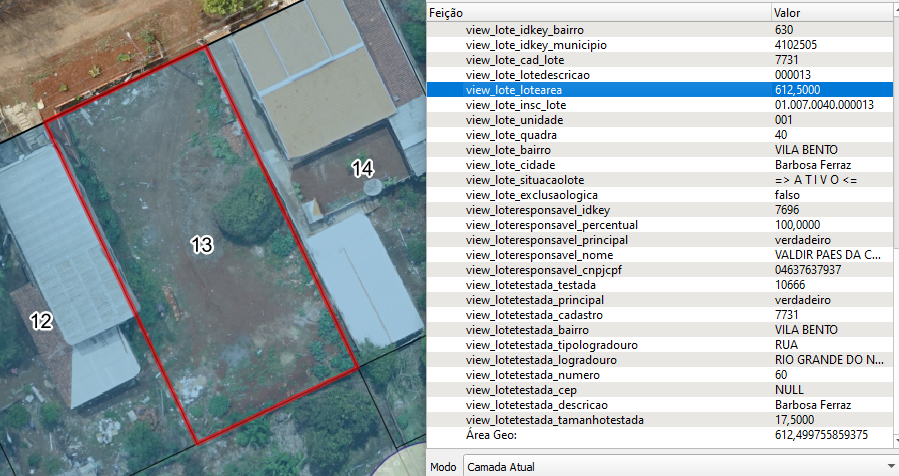Select the view_loteresponsavel_nome row
The height and width of the screenshot is (476, 899).
[x=660, y=255]
